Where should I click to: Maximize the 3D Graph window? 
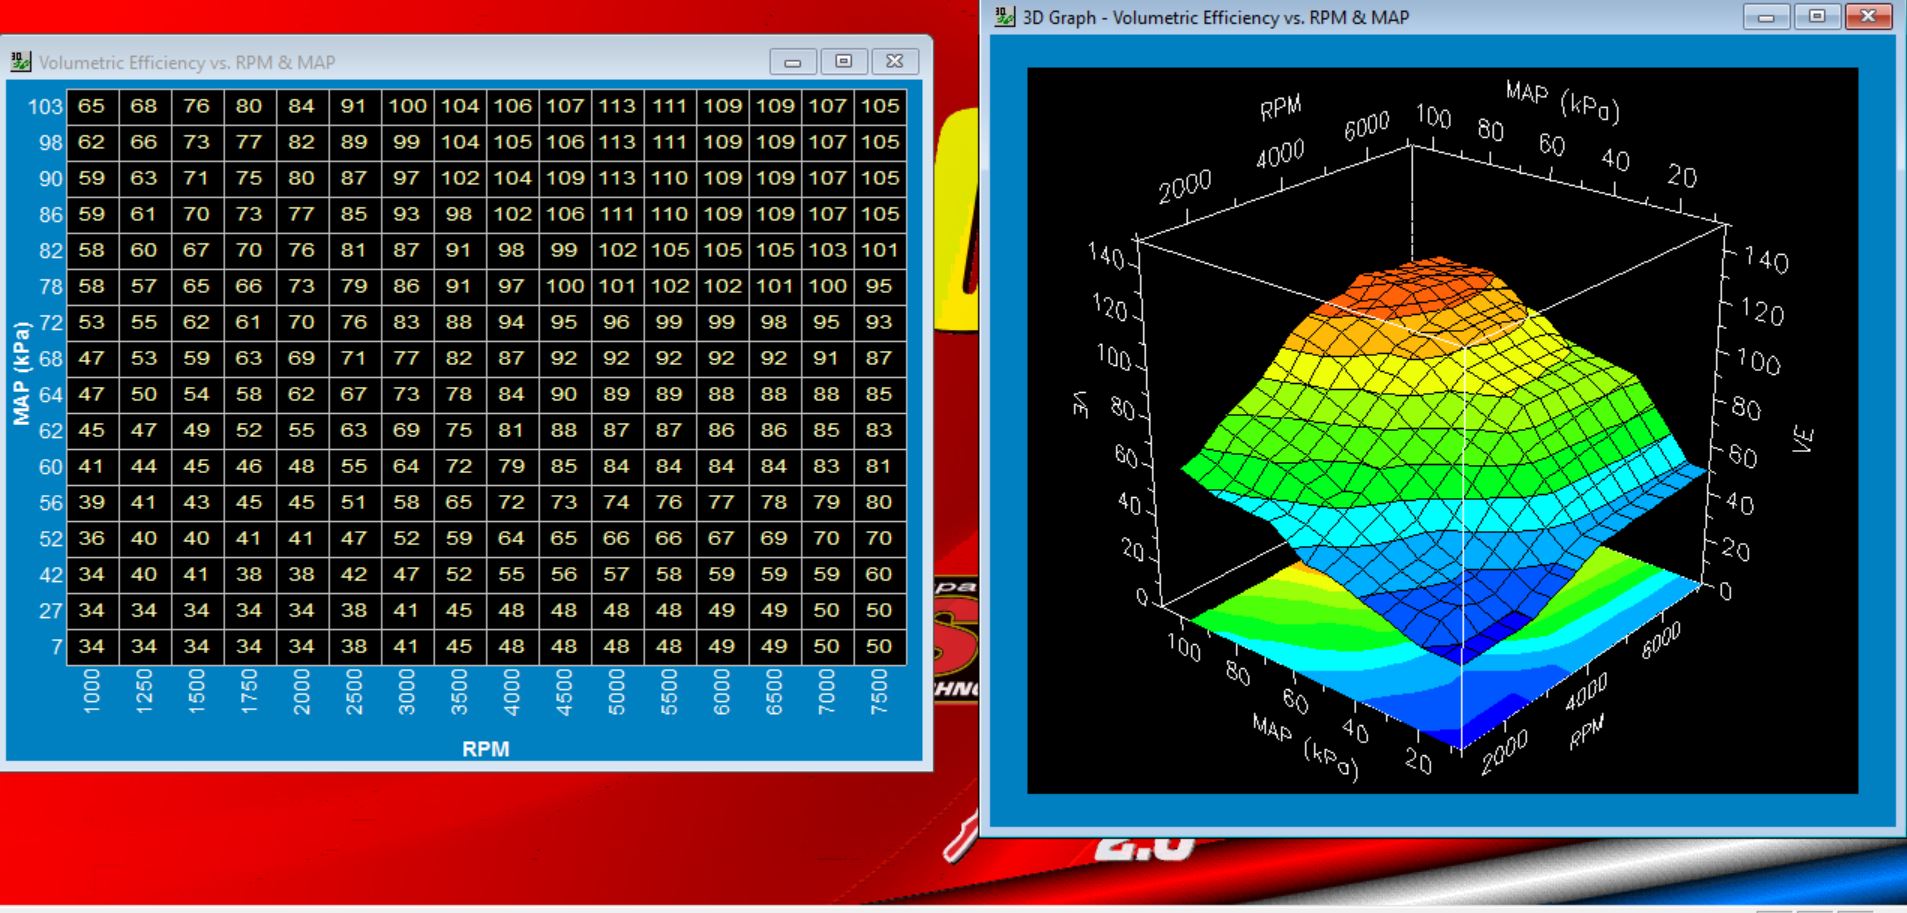(x=1817, y=17)
